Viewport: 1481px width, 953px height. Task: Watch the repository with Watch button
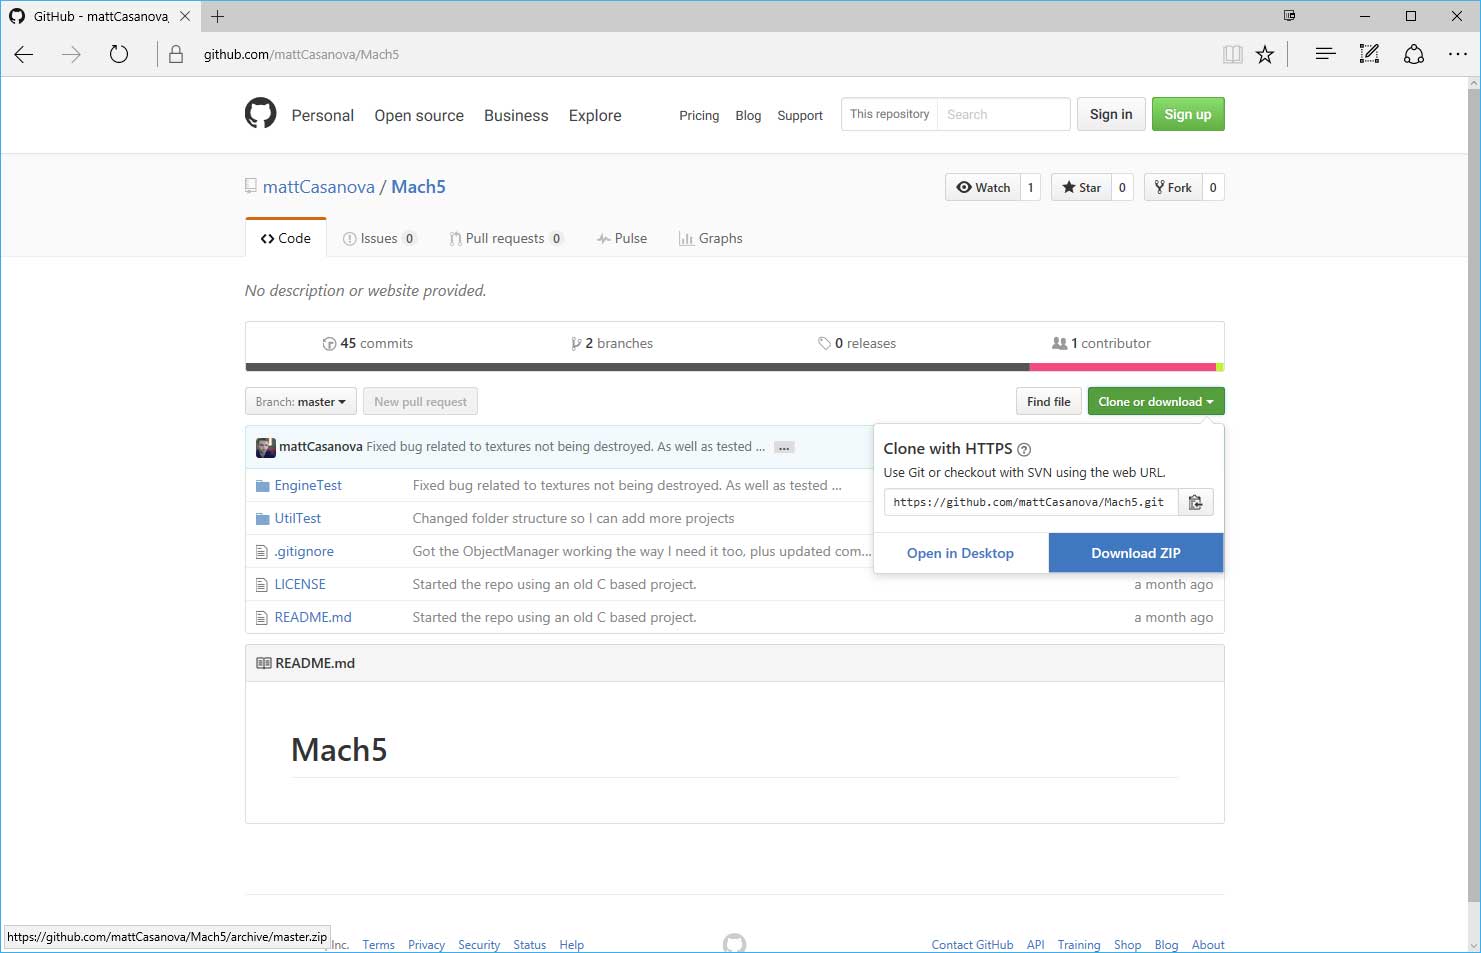pyautogui.click(x=983, y=187)
